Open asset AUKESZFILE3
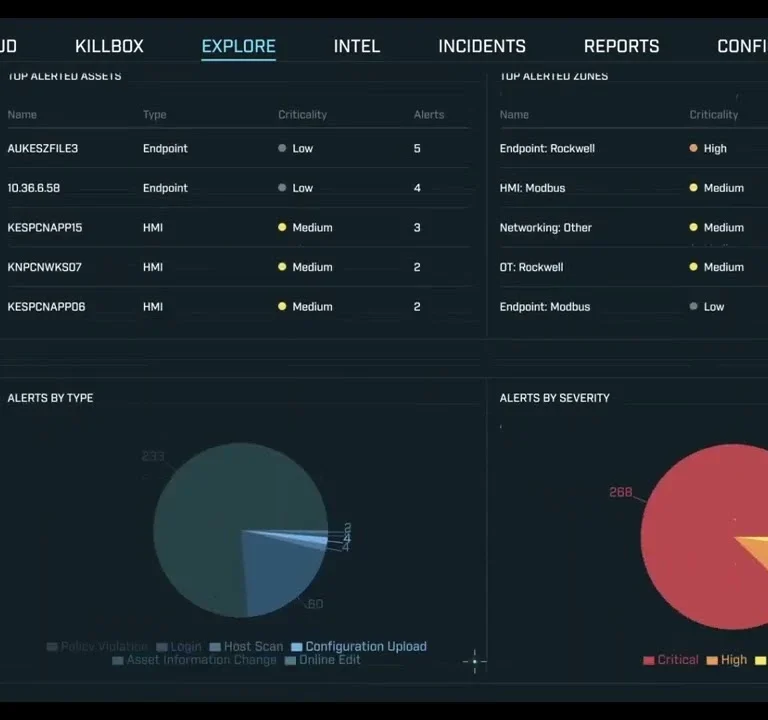The width and height of the screenshot is (768, 720). (43, 148)
